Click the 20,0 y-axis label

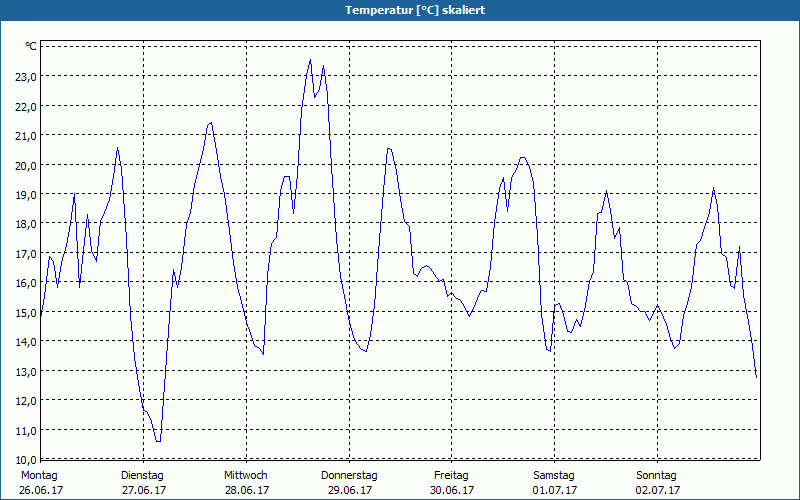[25, 165]
